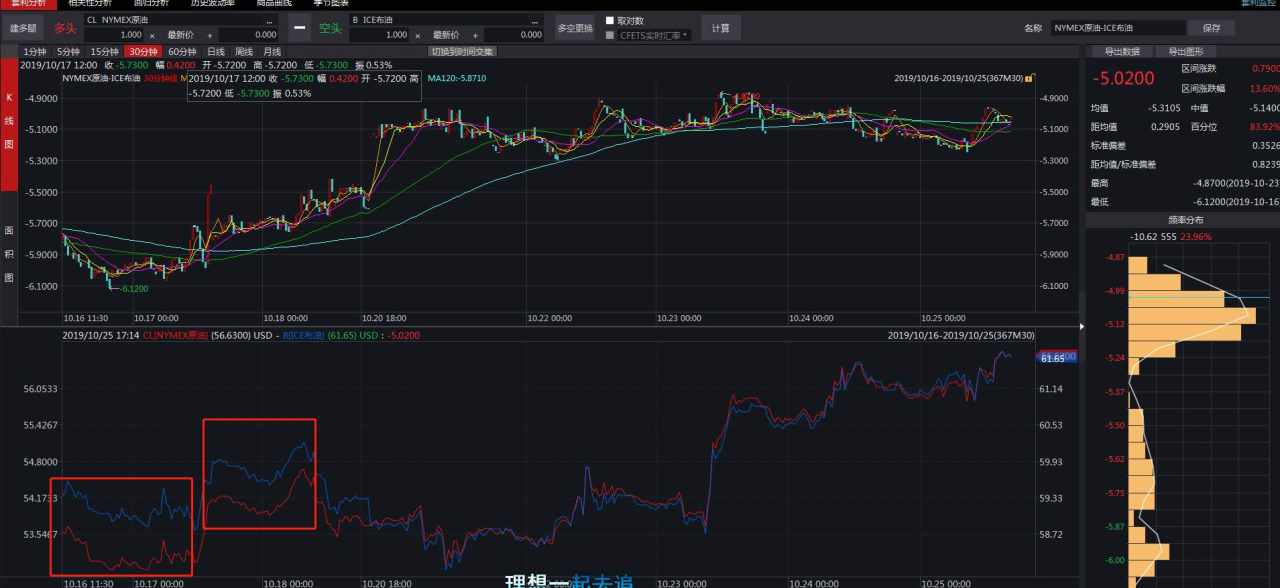The image size is (1280, 588).
Task: Toggle the CFETS实时汇率 checkbox
Action: [x=610, y=35]
